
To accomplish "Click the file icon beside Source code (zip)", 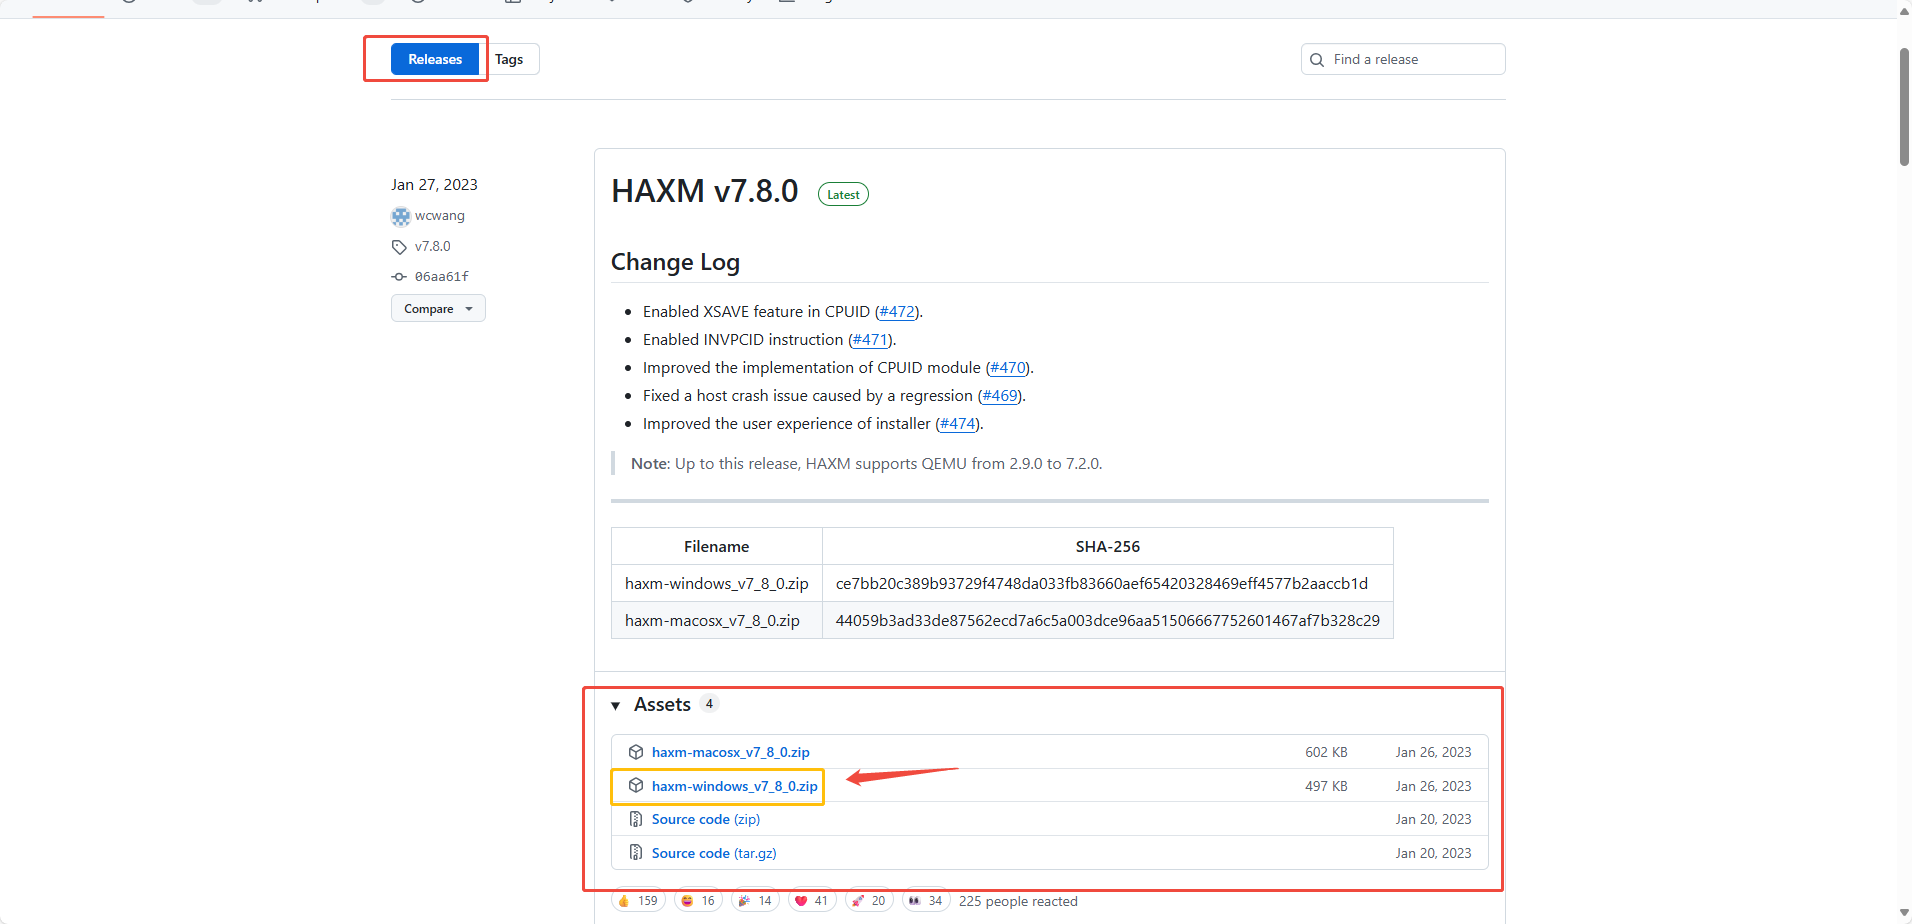I will click(636, 819).
